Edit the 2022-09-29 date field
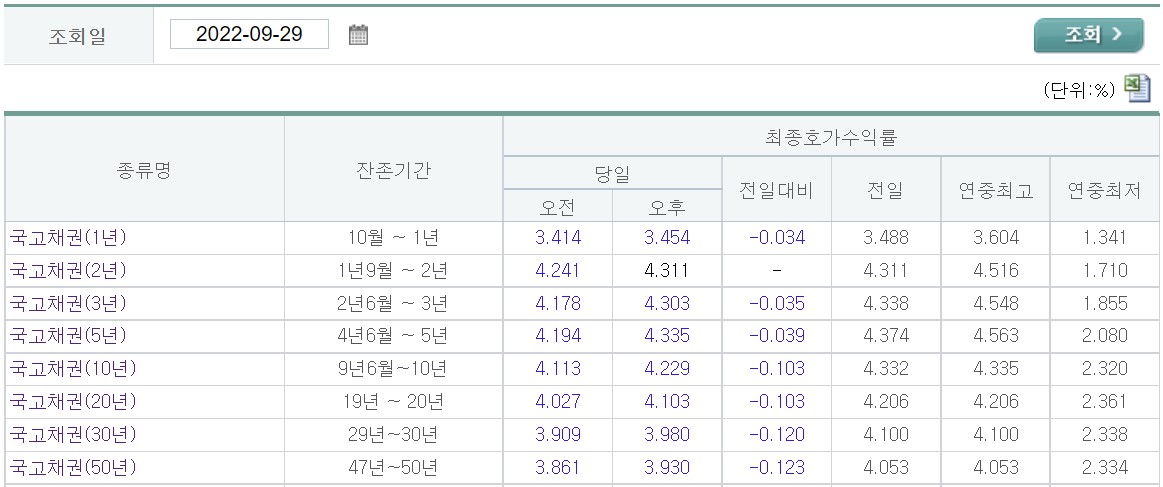The image size is (1163, 487). click(x=249, y=34)
